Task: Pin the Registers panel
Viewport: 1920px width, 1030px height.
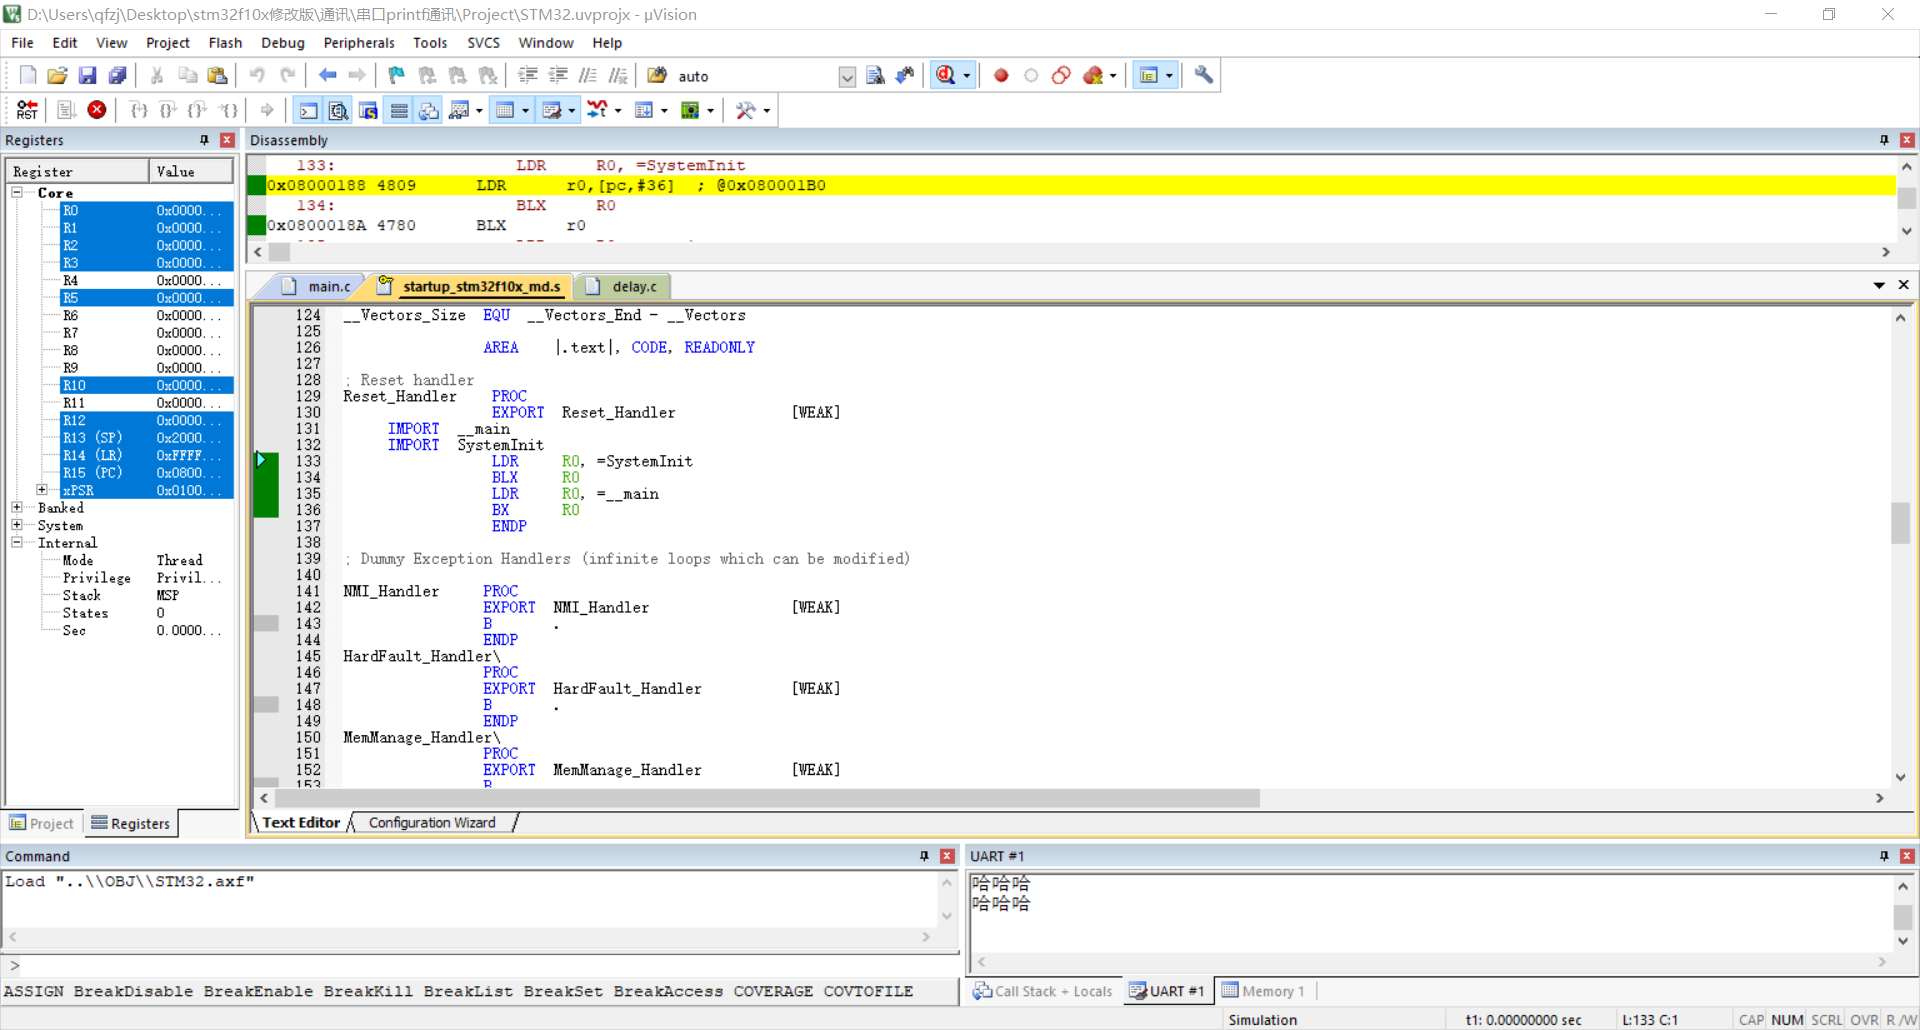Action: click(x=204, y=140)
